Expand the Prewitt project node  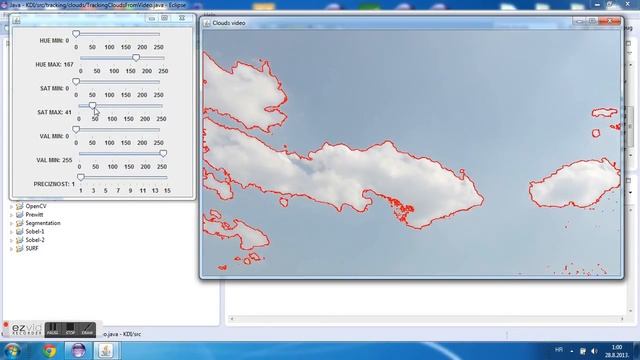[x=11, y=215]
